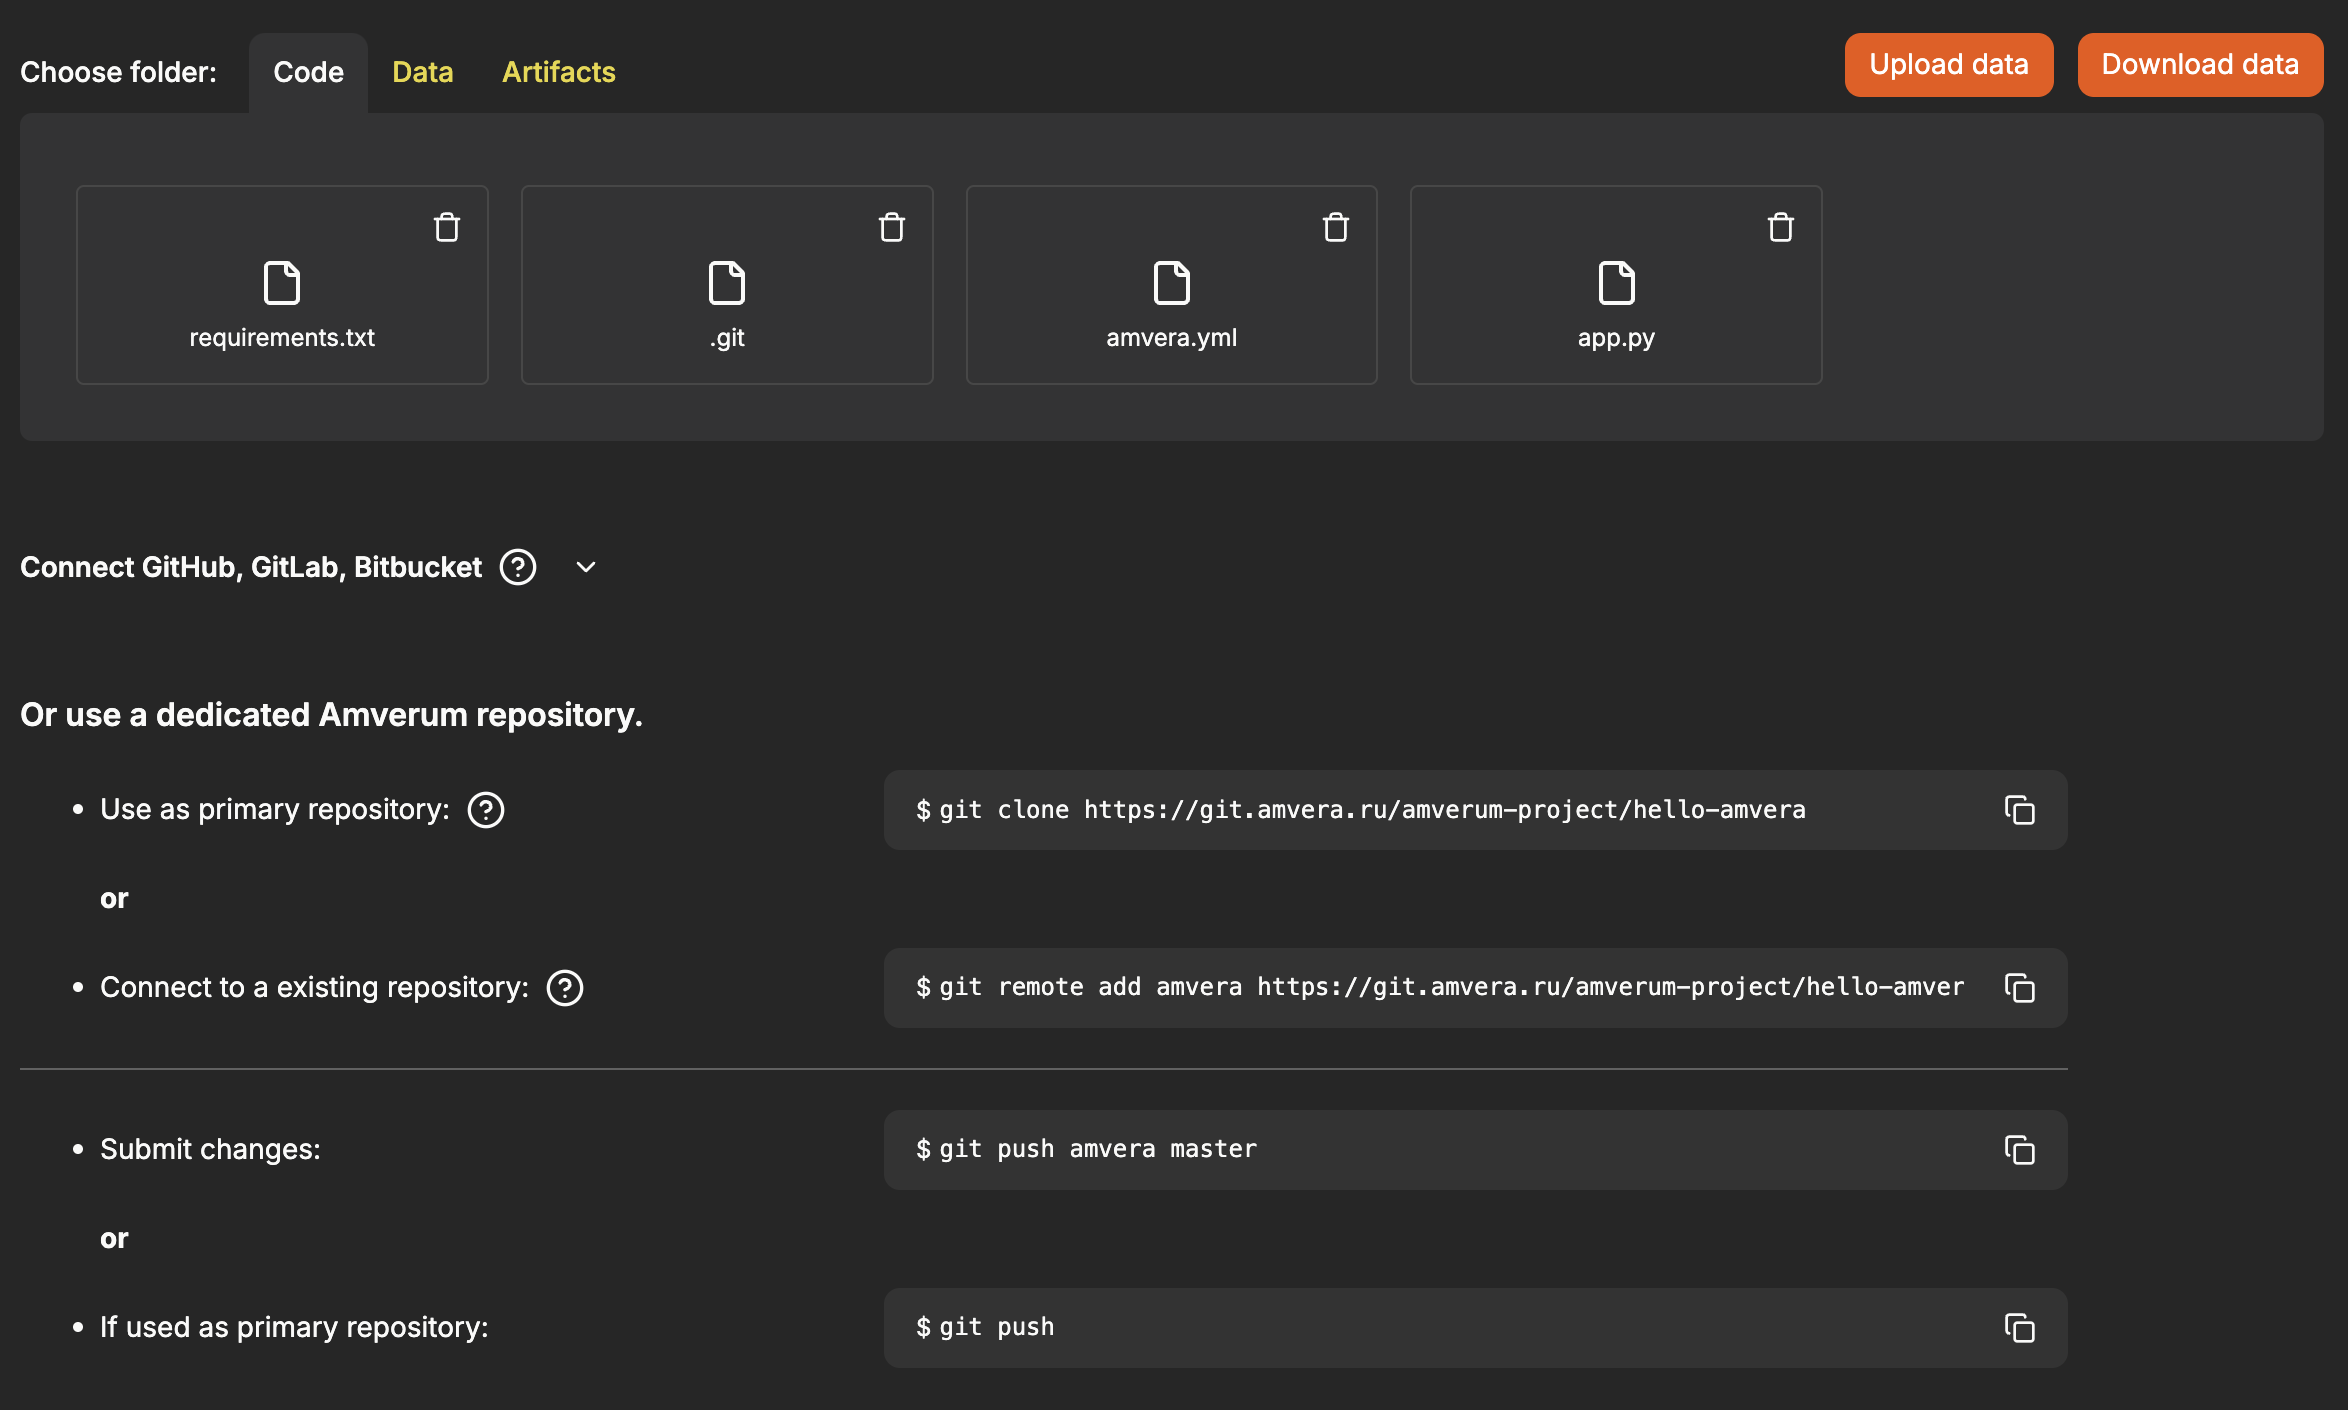Expand the Connect GitHub, GitLab, Bitbucket section
This screenshot has width=2348, height=1410.
pos(586,567)
